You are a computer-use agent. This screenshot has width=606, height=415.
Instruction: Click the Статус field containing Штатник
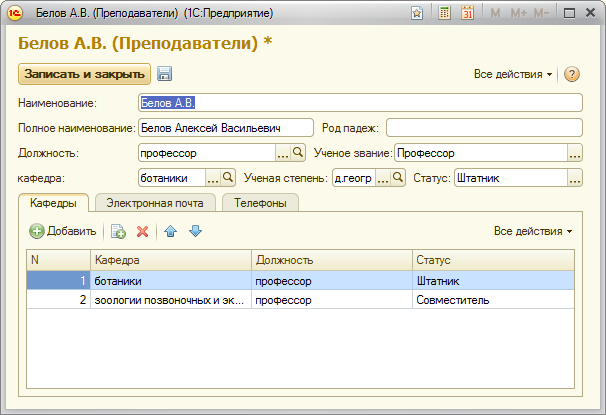(x=511, y=178)
